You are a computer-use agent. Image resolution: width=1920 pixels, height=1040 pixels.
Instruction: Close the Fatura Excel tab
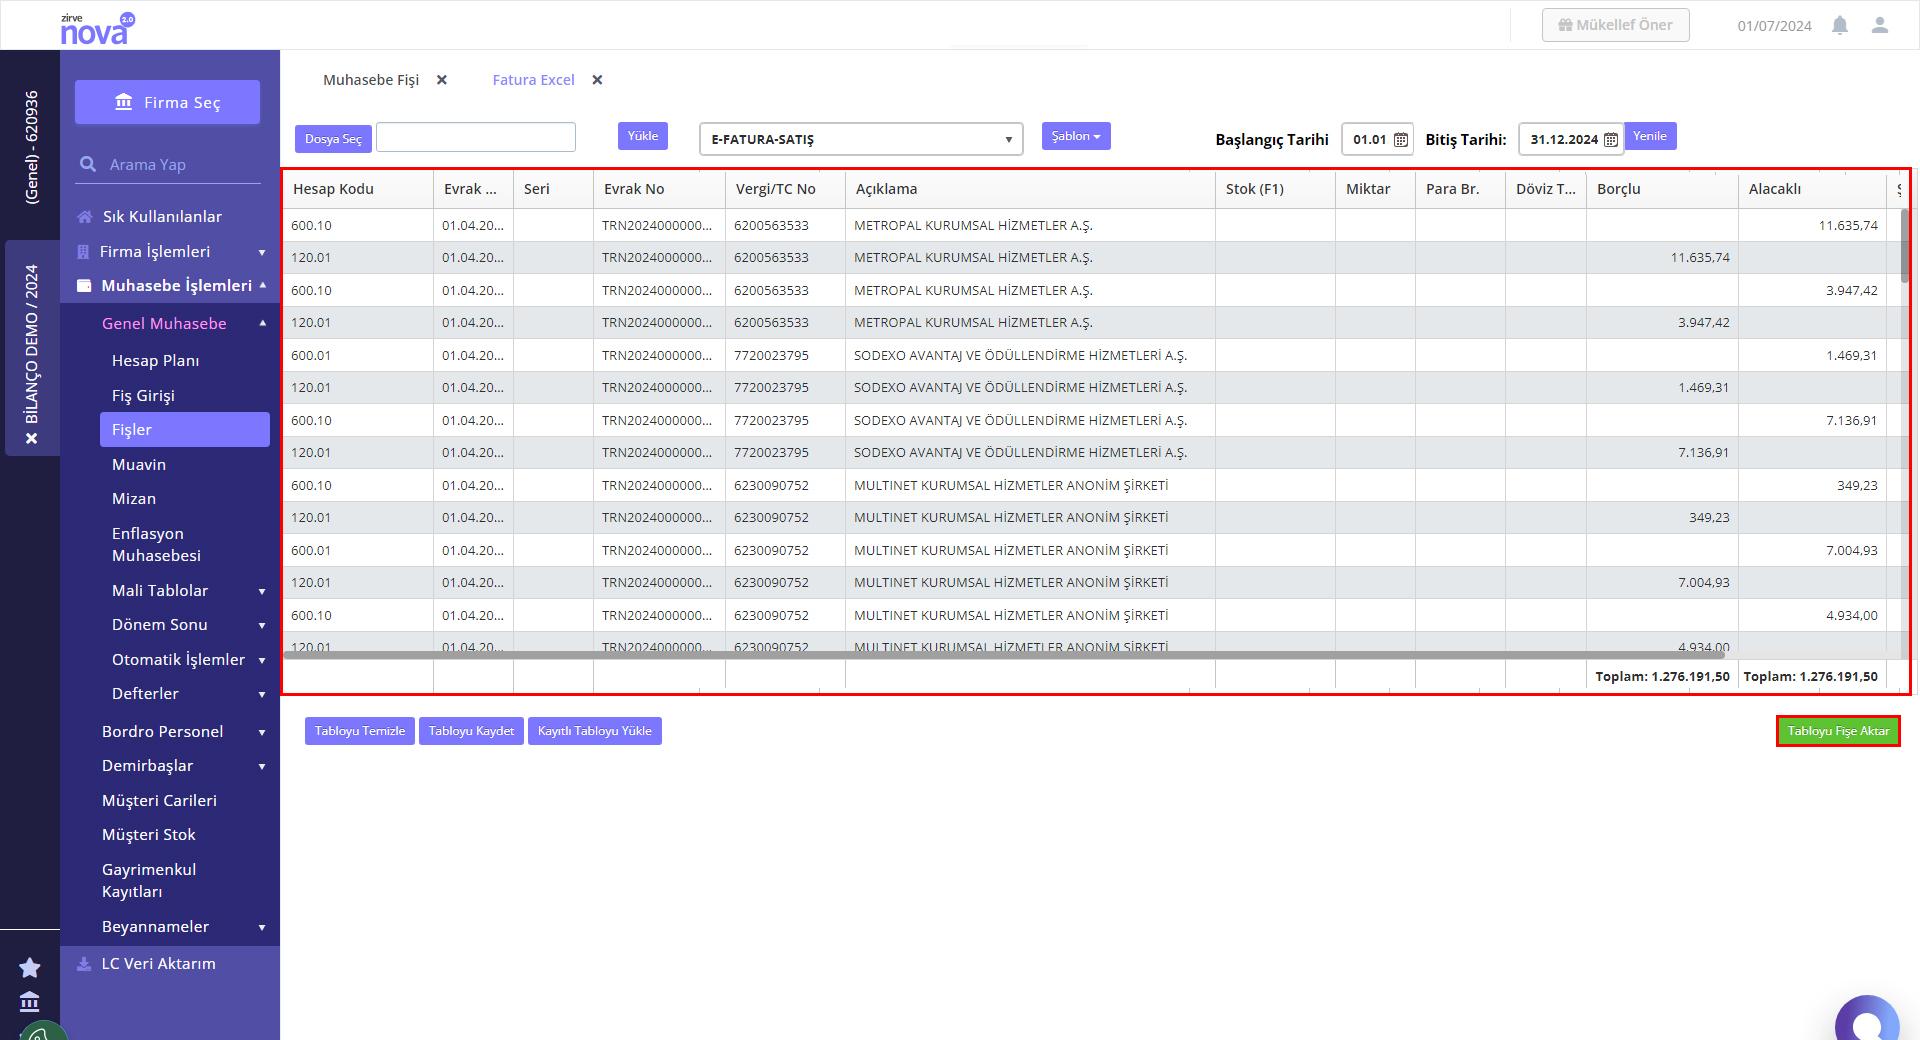coord(597,80)
